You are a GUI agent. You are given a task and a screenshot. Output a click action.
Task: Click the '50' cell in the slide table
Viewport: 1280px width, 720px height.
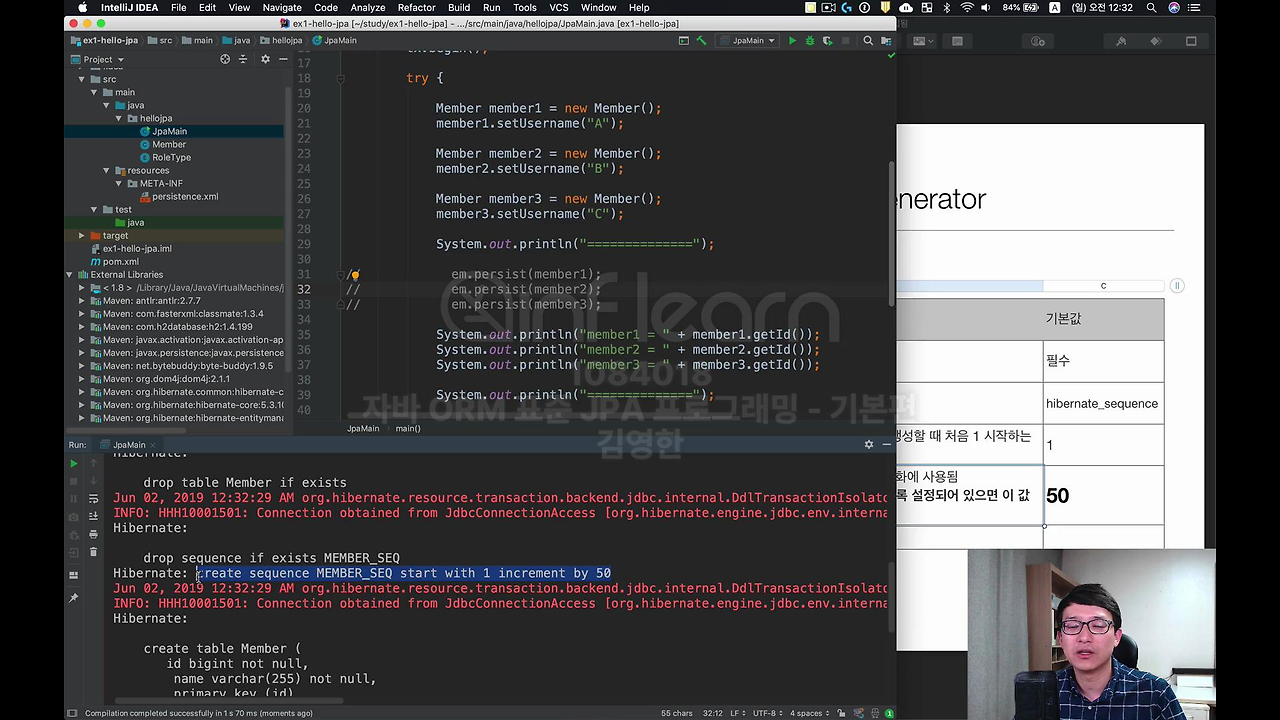(1103, 495)
